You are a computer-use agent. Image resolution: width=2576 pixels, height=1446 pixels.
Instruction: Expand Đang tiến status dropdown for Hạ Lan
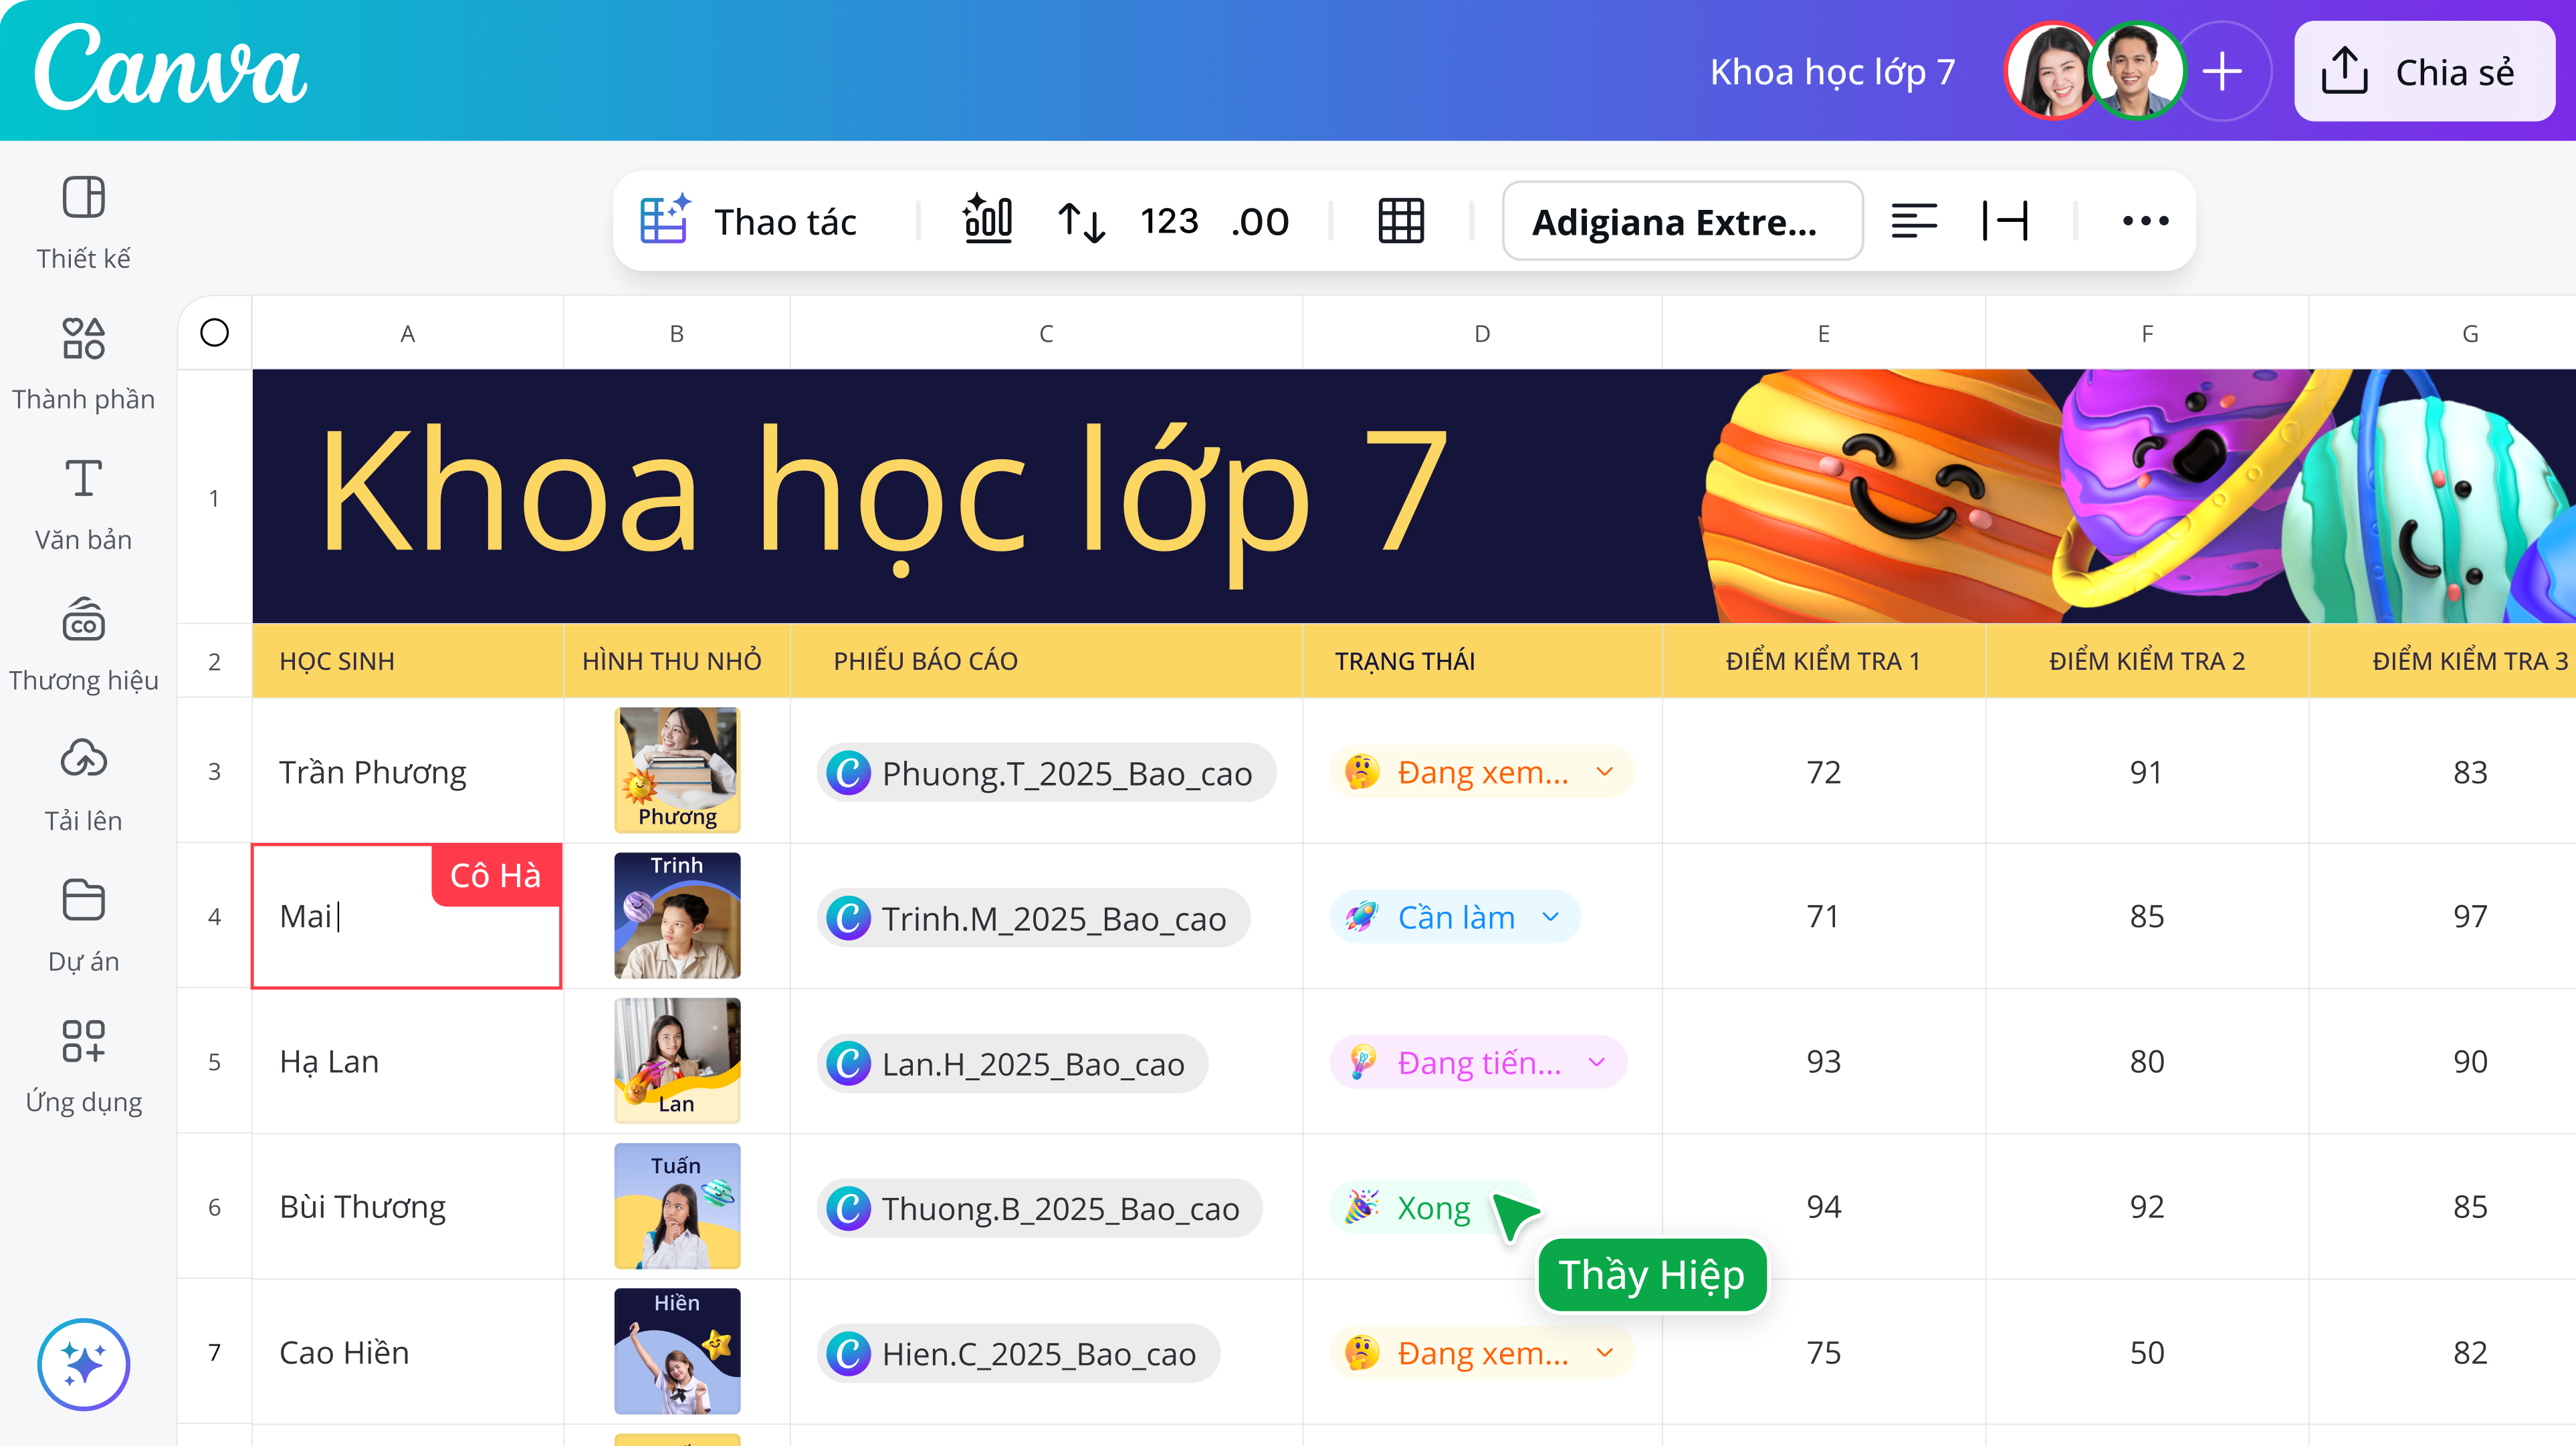pos(1596,1062)
